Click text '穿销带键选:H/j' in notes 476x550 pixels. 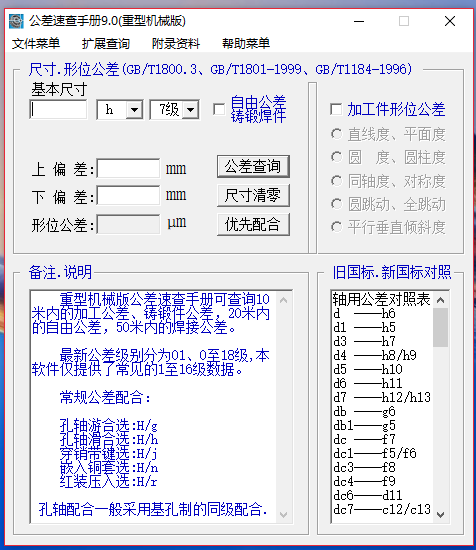click(x=108, y=454)
